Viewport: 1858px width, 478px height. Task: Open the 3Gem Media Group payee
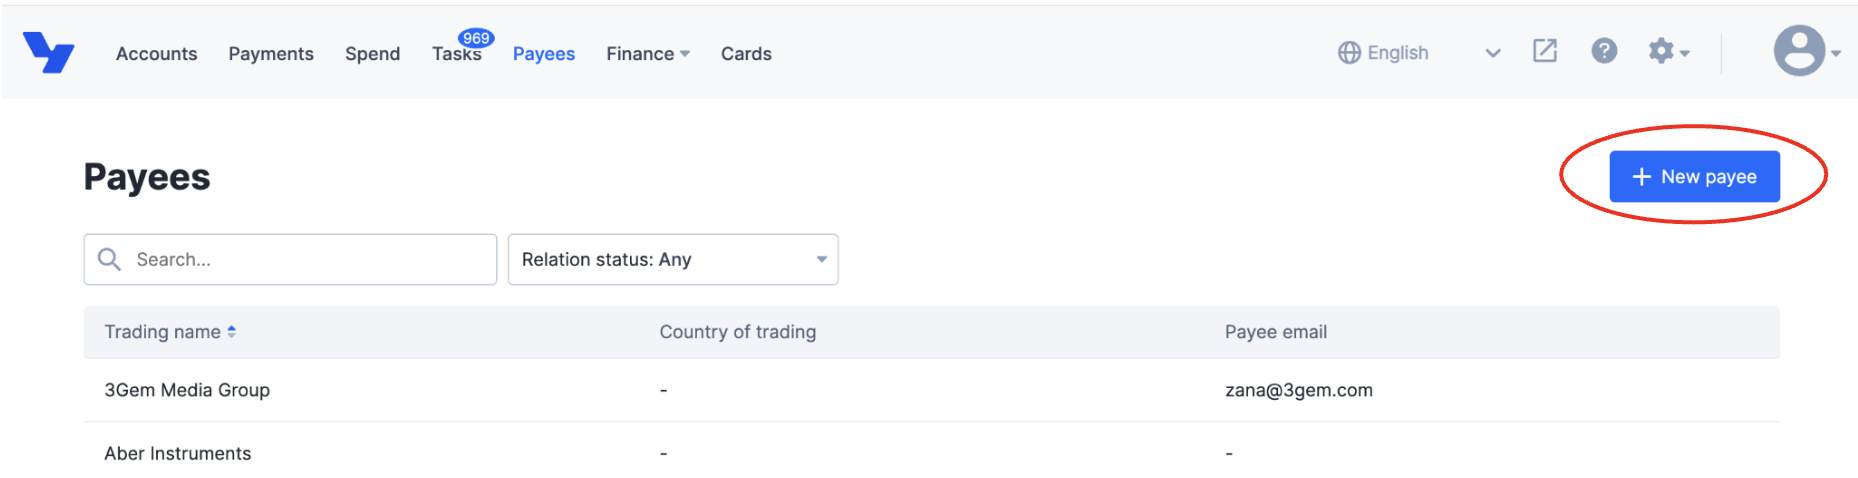pyautogui.click(x=187, y=390)
